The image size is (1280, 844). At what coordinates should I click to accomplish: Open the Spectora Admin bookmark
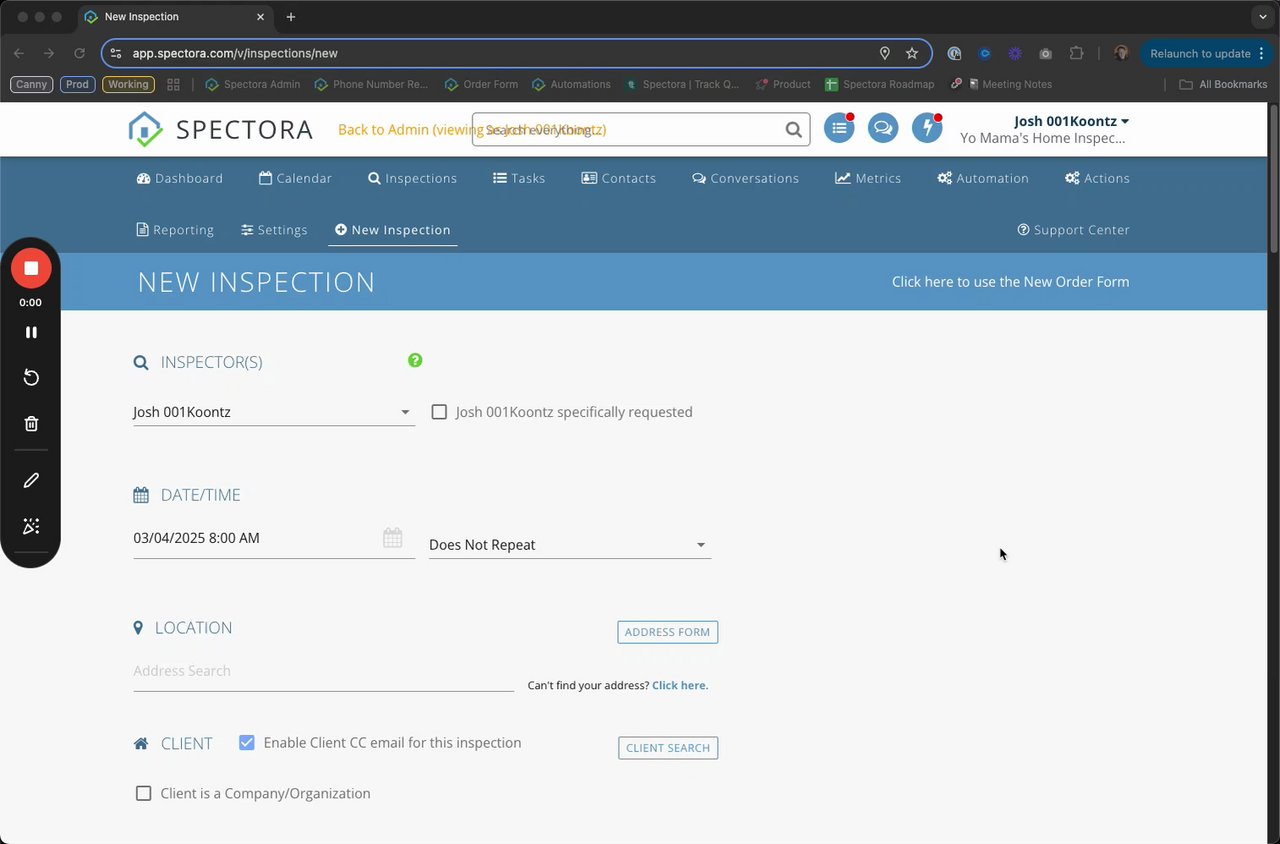pyautogui.click(x=252, y=84)
